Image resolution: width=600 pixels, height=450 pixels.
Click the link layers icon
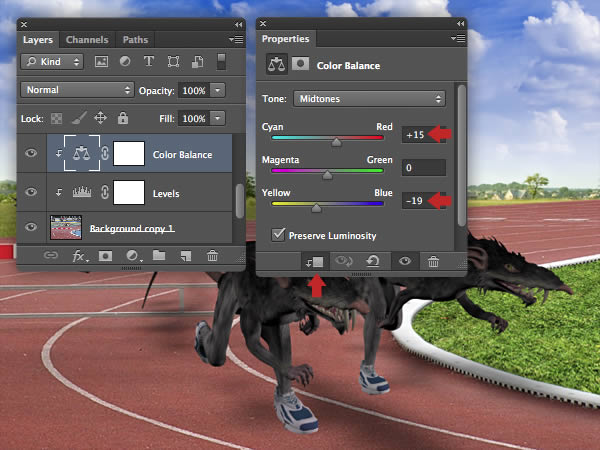[51, 255]
